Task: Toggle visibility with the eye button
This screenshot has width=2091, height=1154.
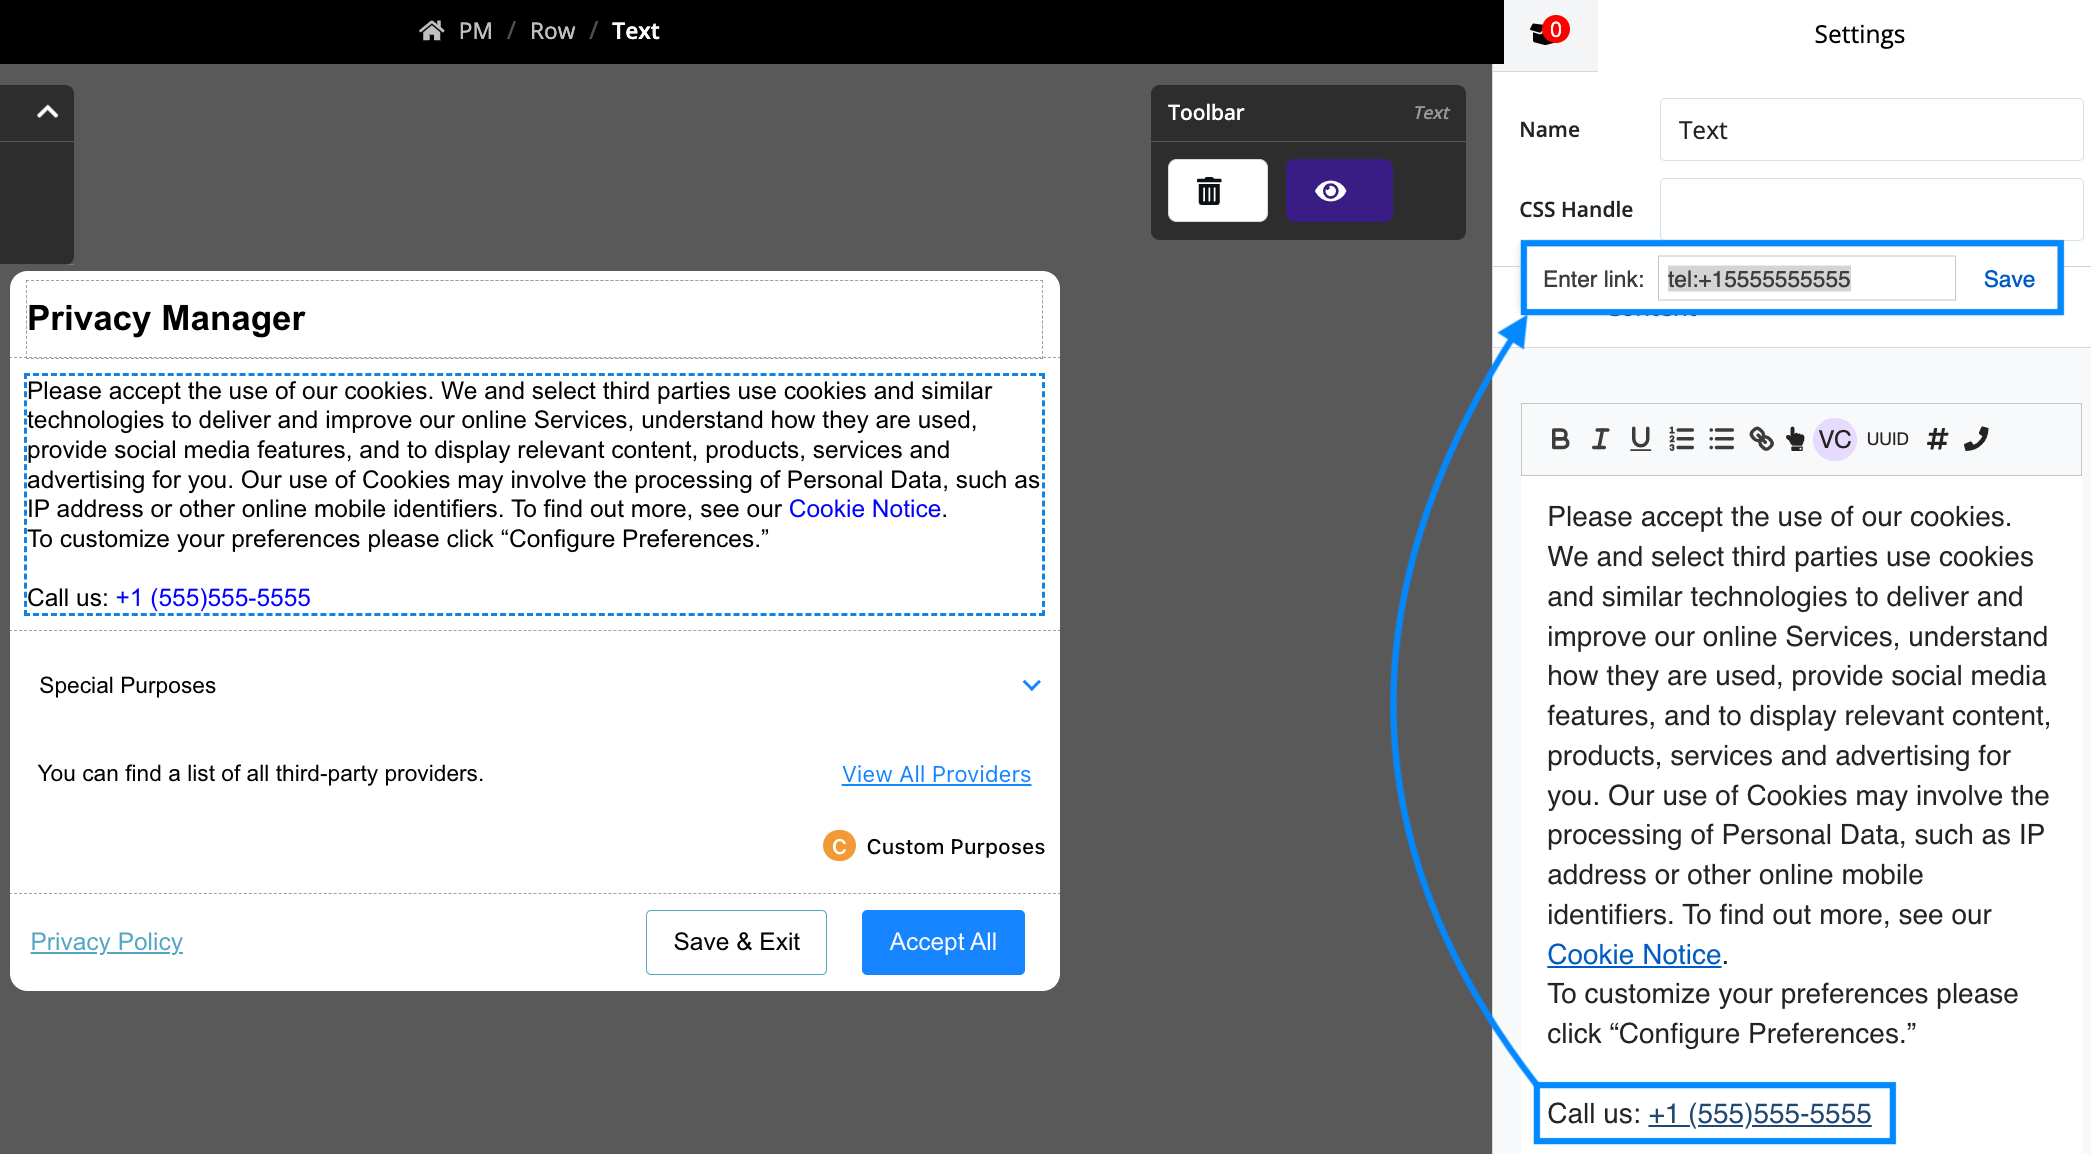Action: point(1338,190)
